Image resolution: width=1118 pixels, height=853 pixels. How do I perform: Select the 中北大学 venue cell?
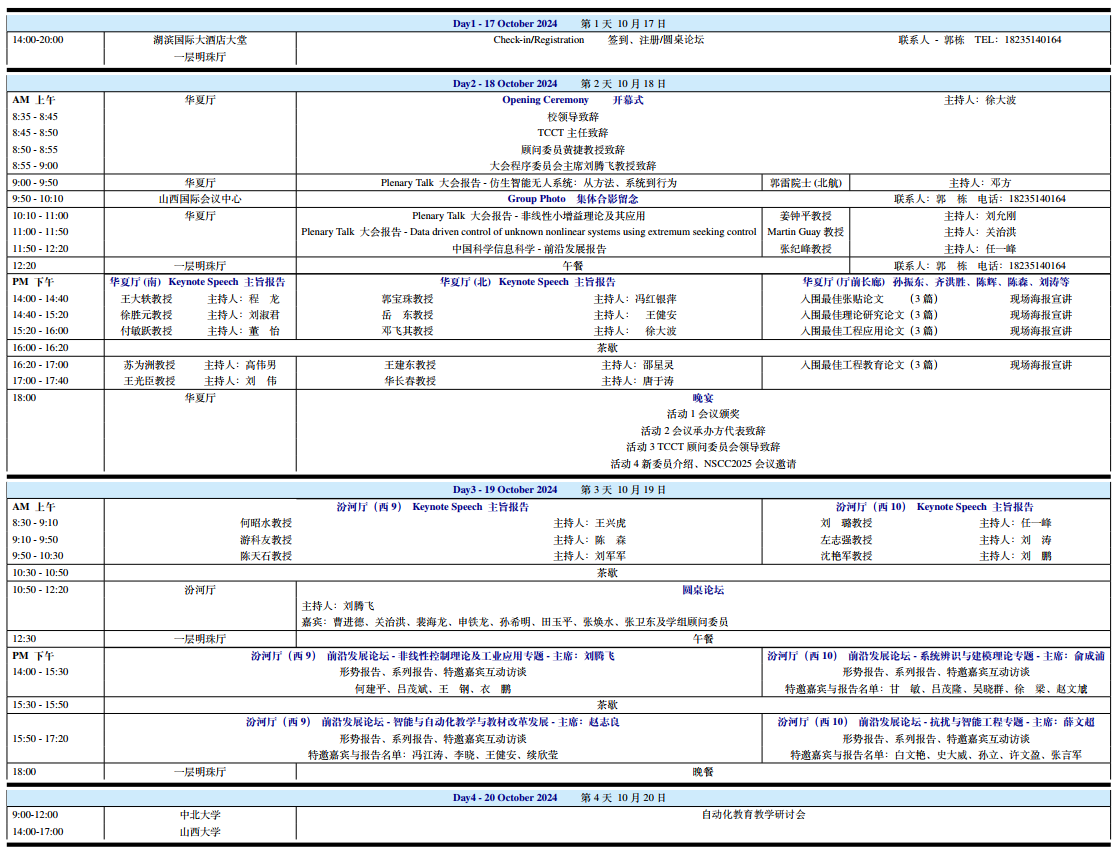pyautogui.click(x=200, y=815)
